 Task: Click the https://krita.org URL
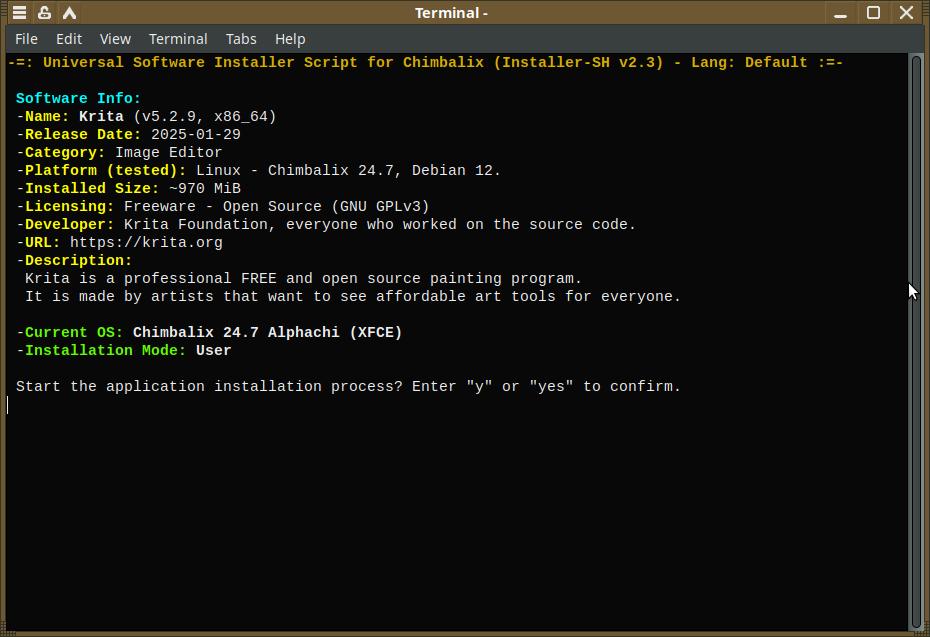point(146,242)
